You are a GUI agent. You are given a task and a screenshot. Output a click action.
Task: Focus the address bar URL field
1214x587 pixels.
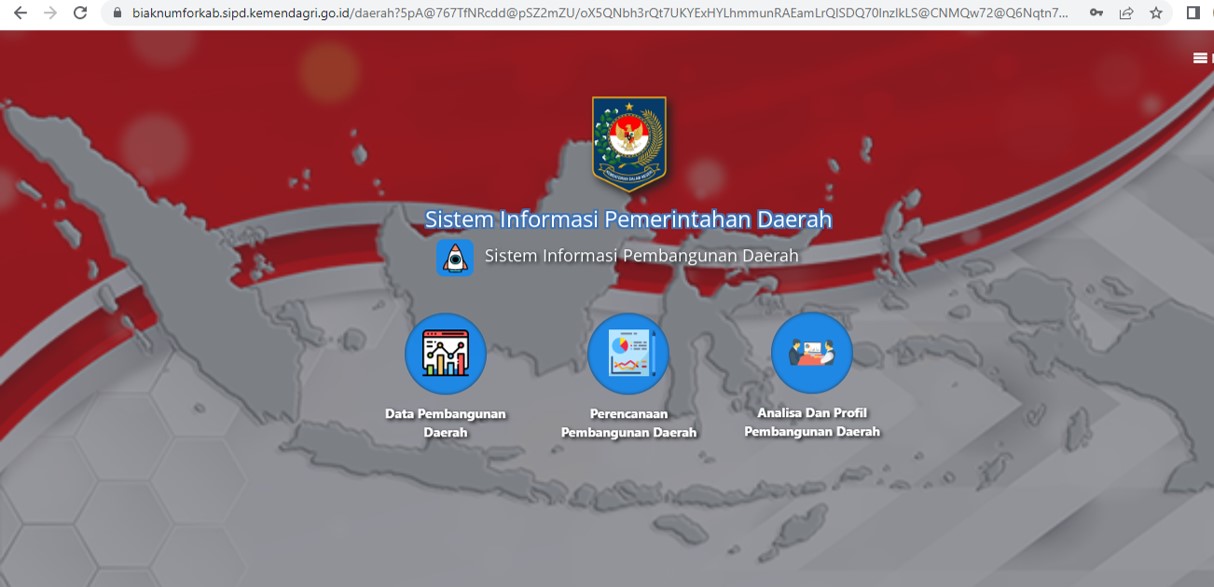[x=600, y=13]
